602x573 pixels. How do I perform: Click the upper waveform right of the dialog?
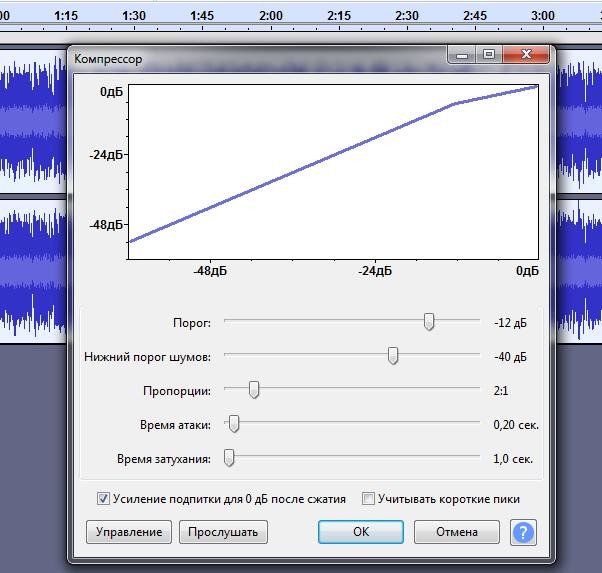pos(578,120)
